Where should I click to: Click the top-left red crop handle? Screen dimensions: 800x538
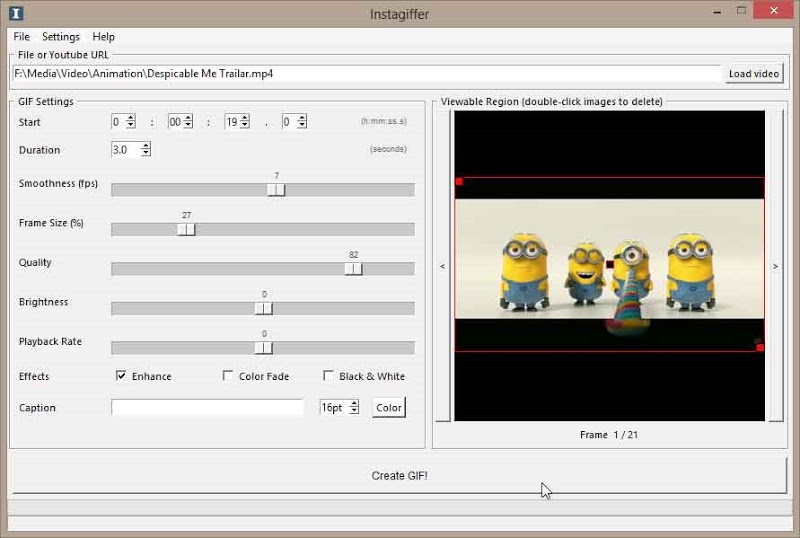click(x=459, y=181)
